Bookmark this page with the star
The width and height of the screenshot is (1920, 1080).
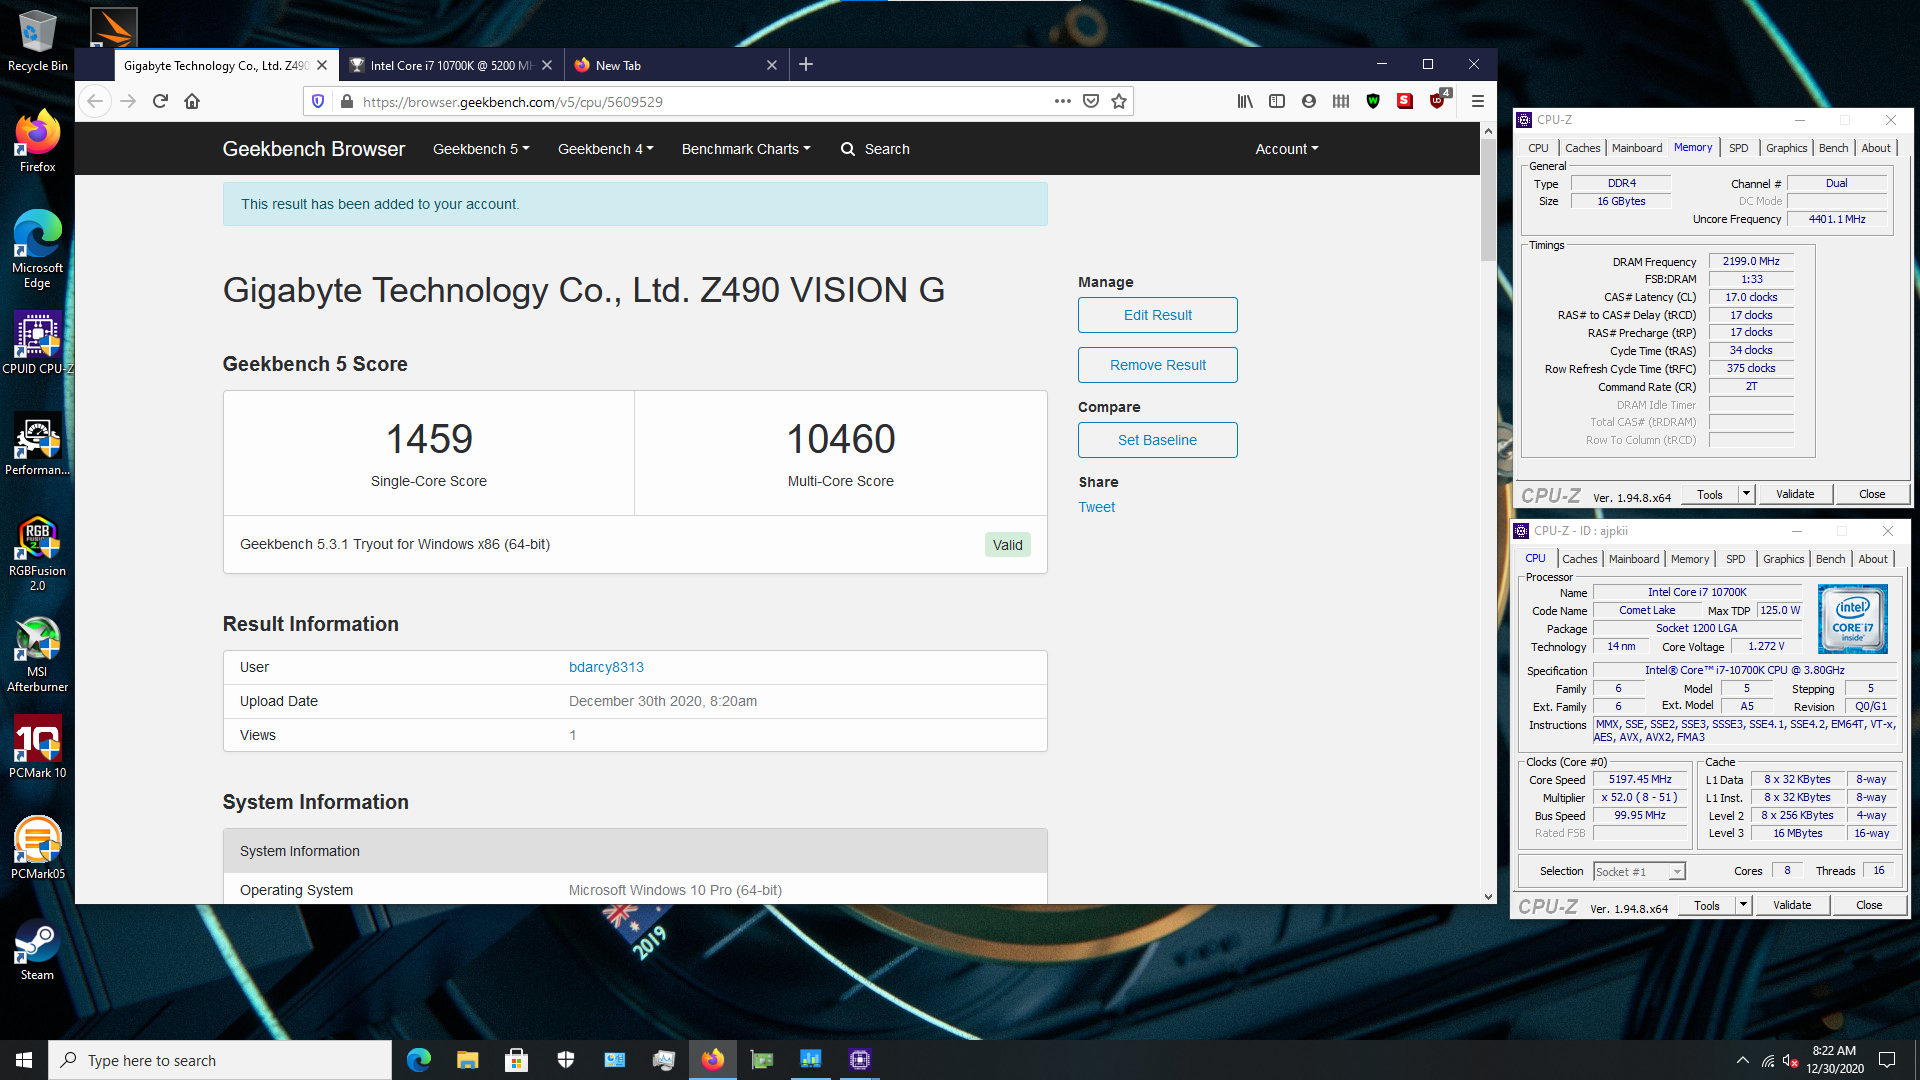coord(1119,101)
